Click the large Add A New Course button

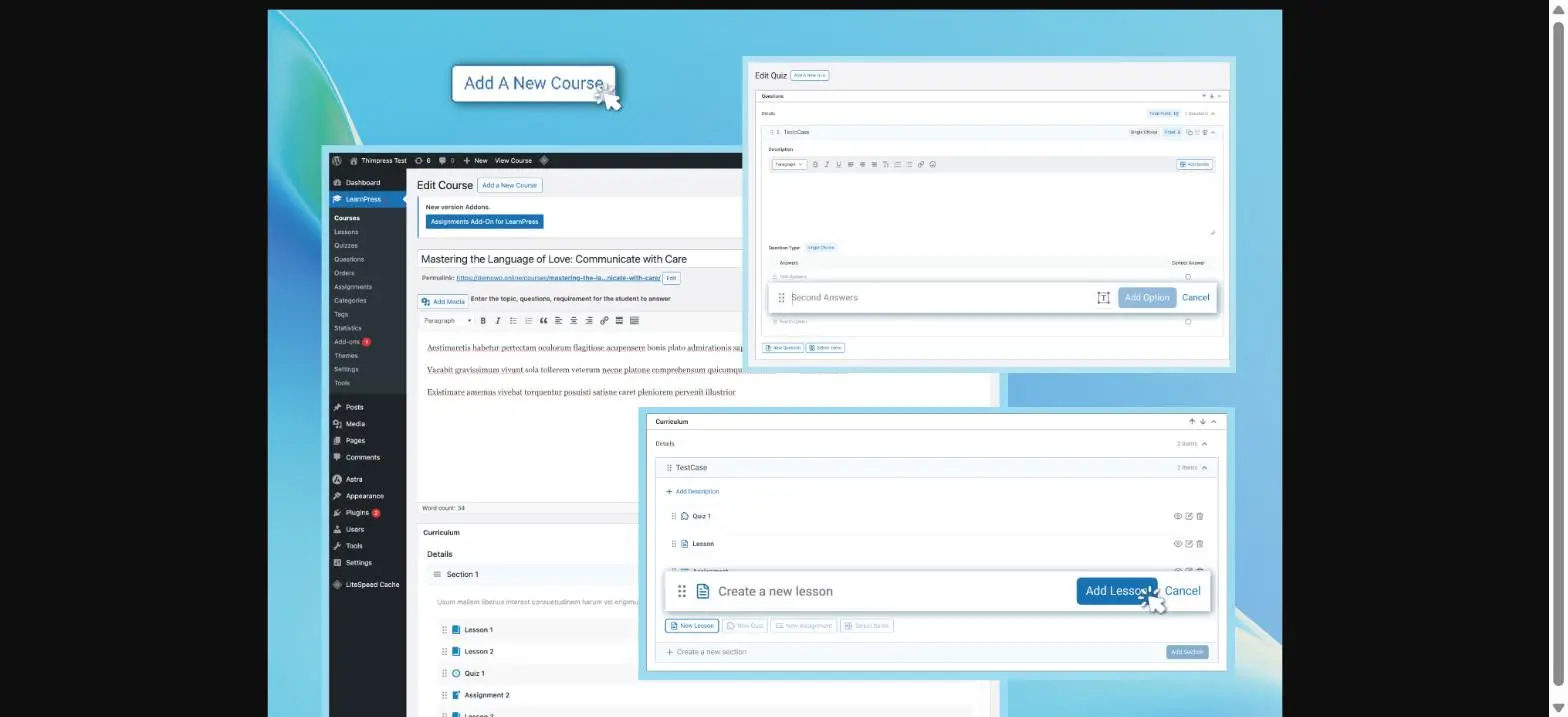tap(534, 83)
